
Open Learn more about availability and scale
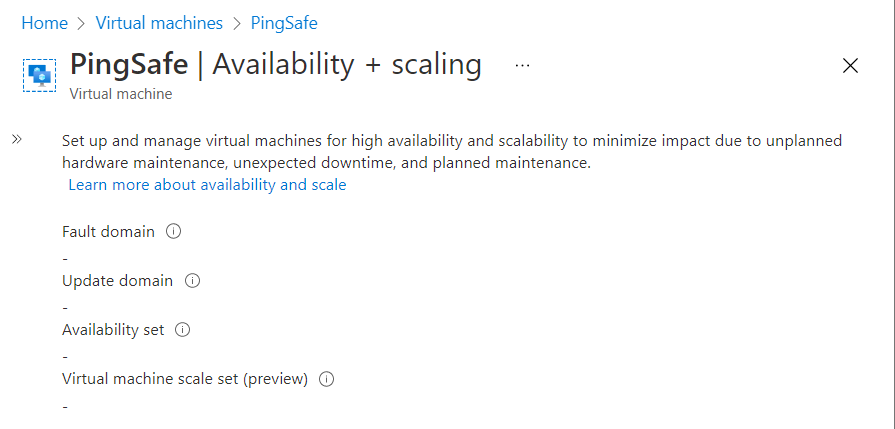tap(207, 185)
